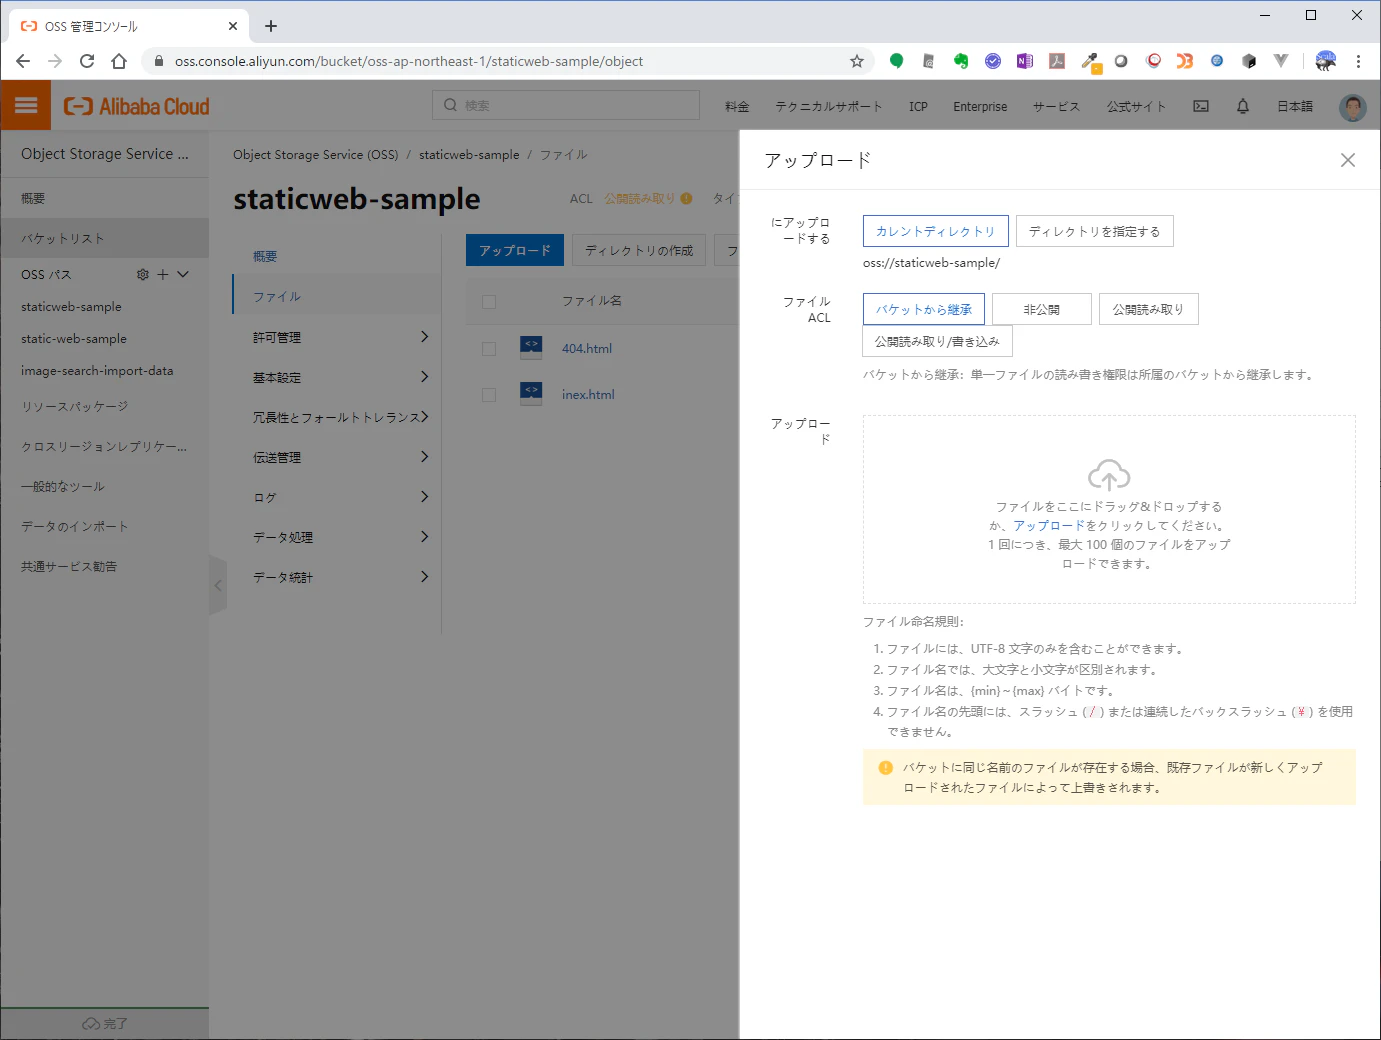Click ディレクトリの作成 button
1381x1040 pixels.
point(639,250)
